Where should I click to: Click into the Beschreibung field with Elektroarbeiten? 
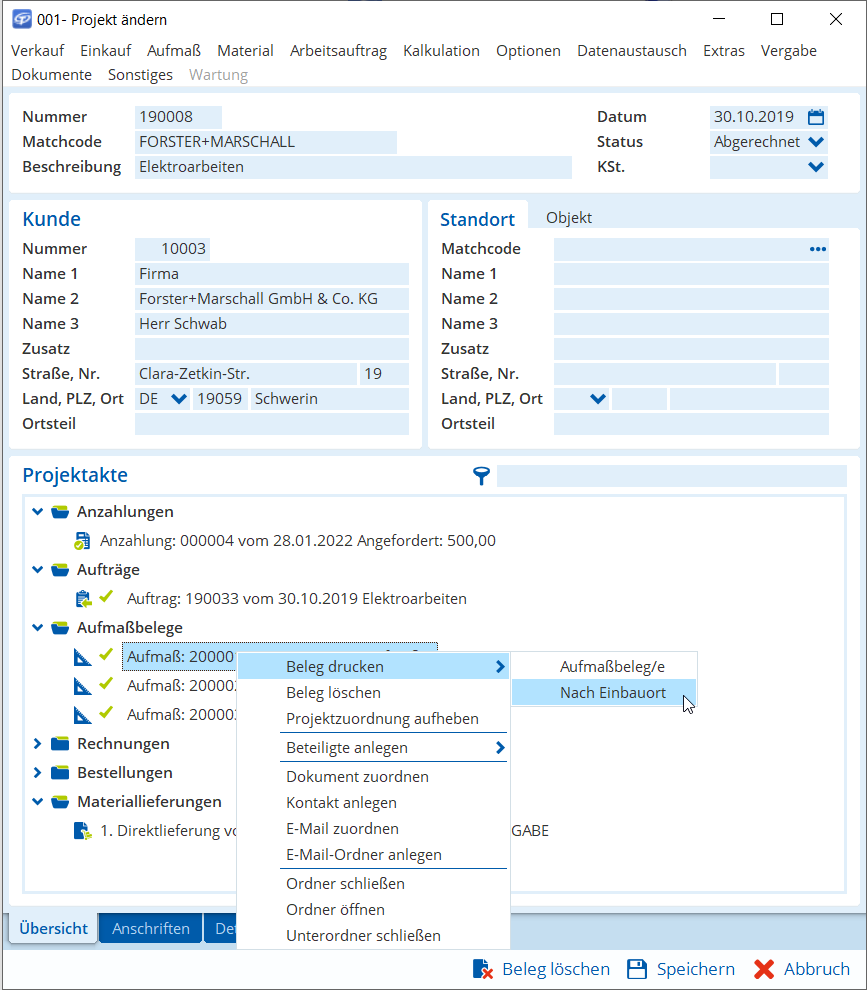pos(352,167)
